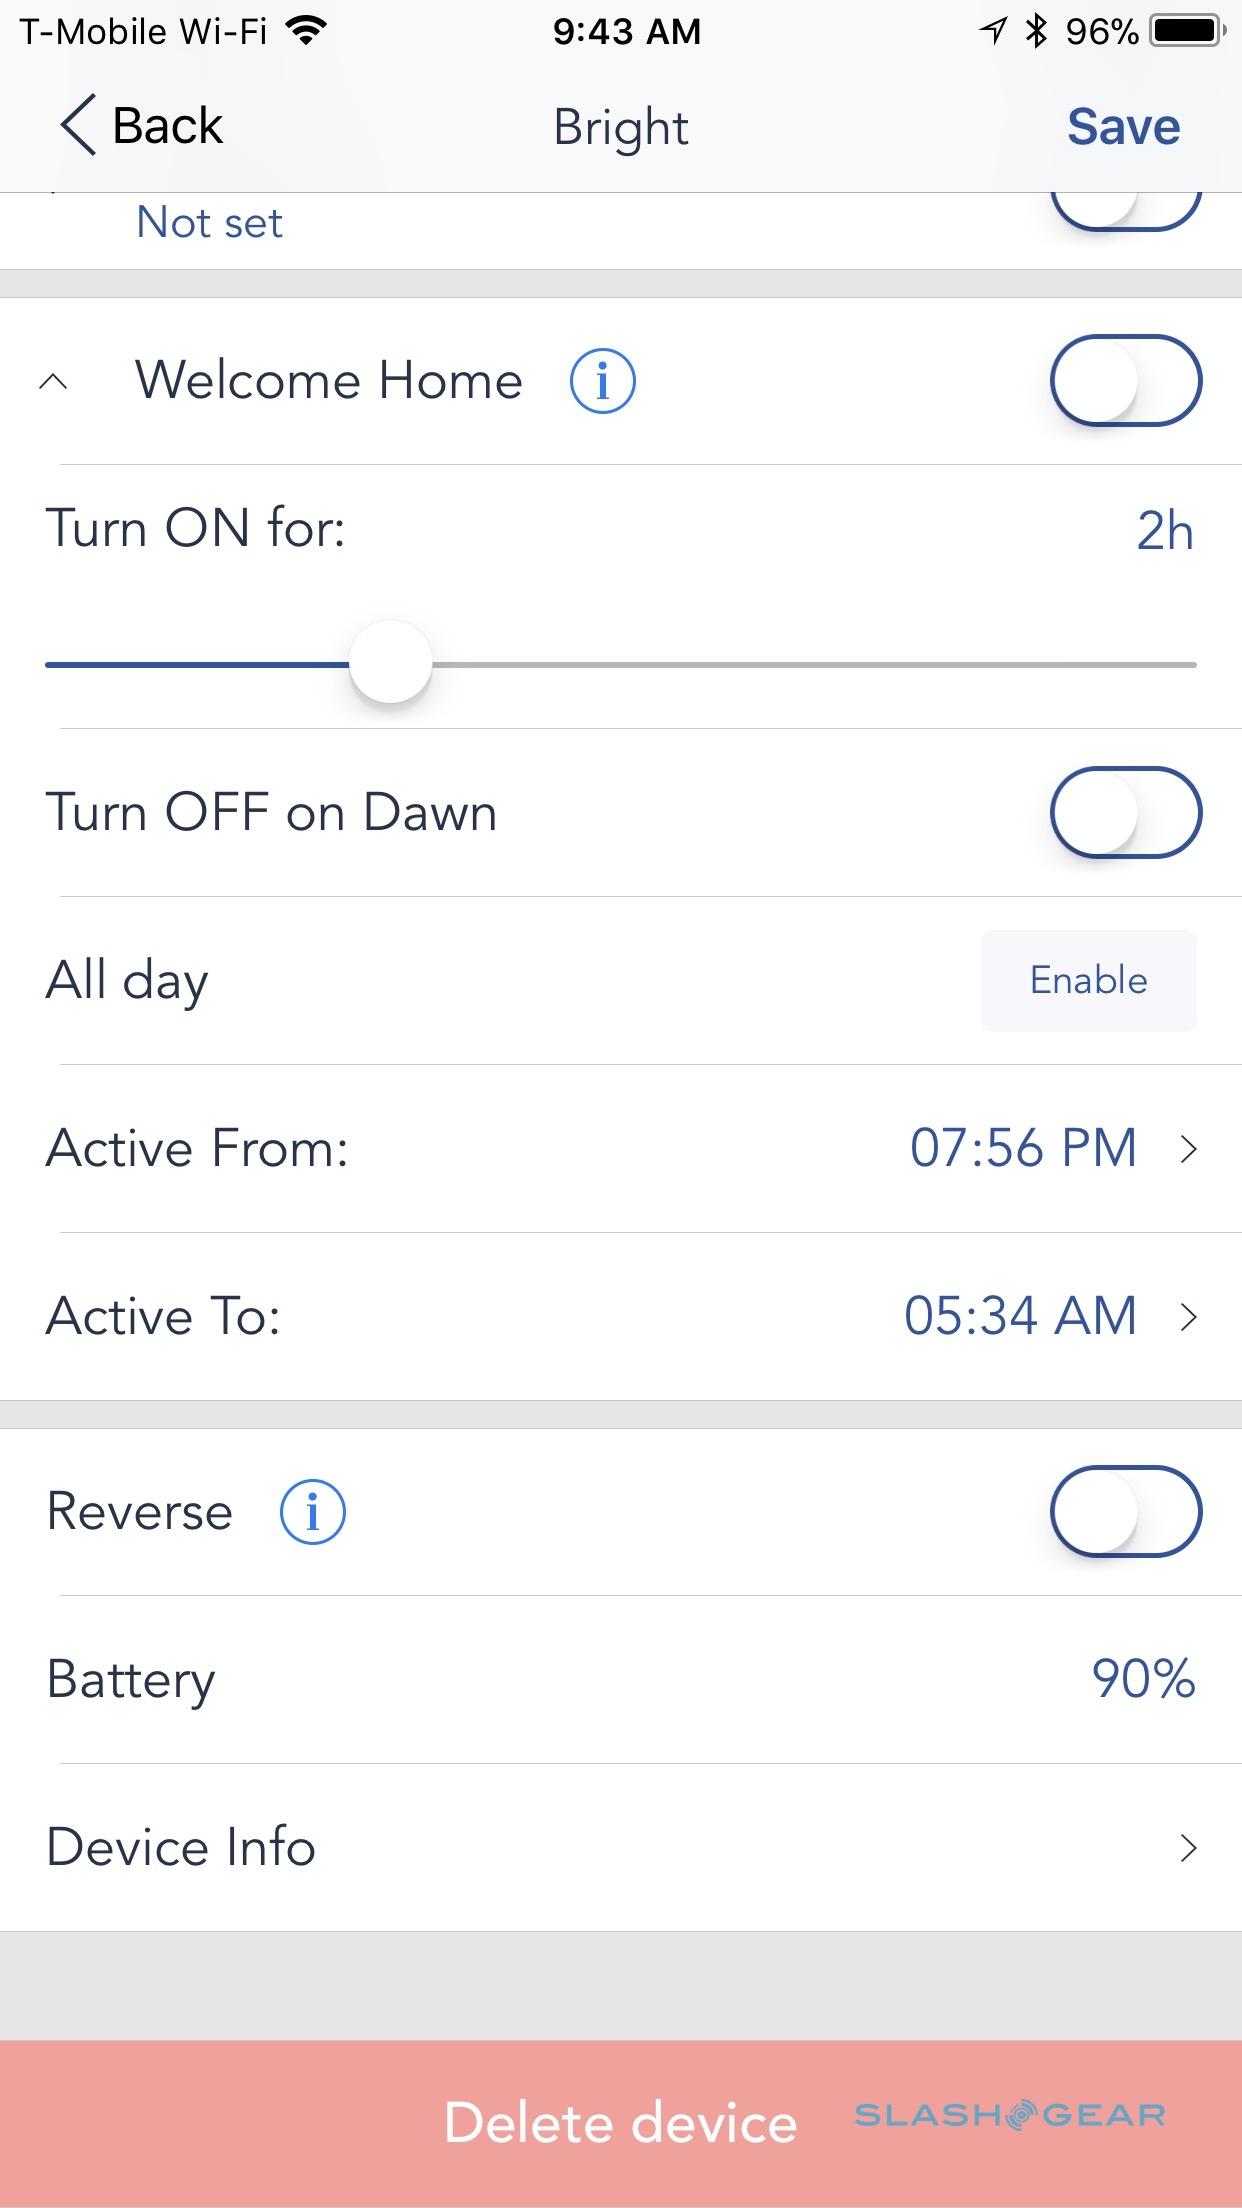Tap the back arrow icon

click(78, 126)
